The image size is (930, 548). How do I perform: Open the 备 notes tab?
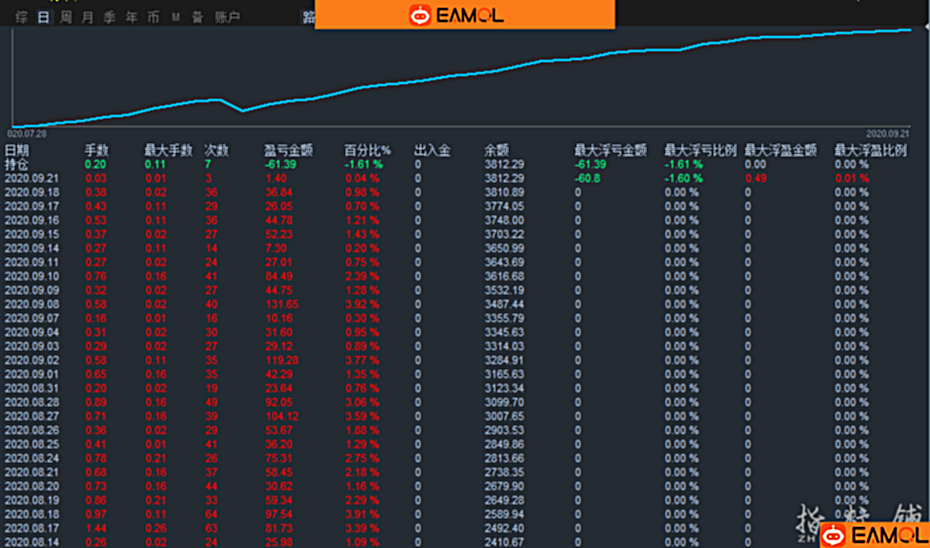198,17
